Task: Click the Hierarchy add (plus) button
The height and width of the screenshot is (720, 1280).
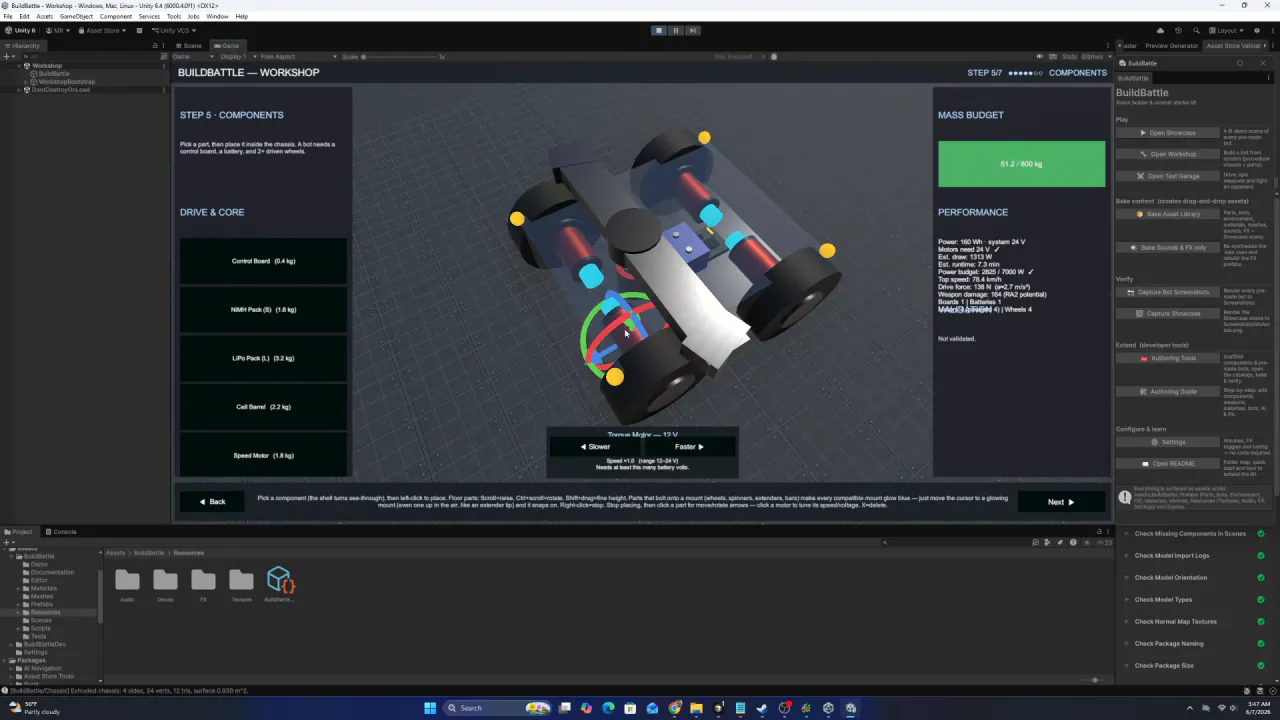Action: (x=7, y=56)
